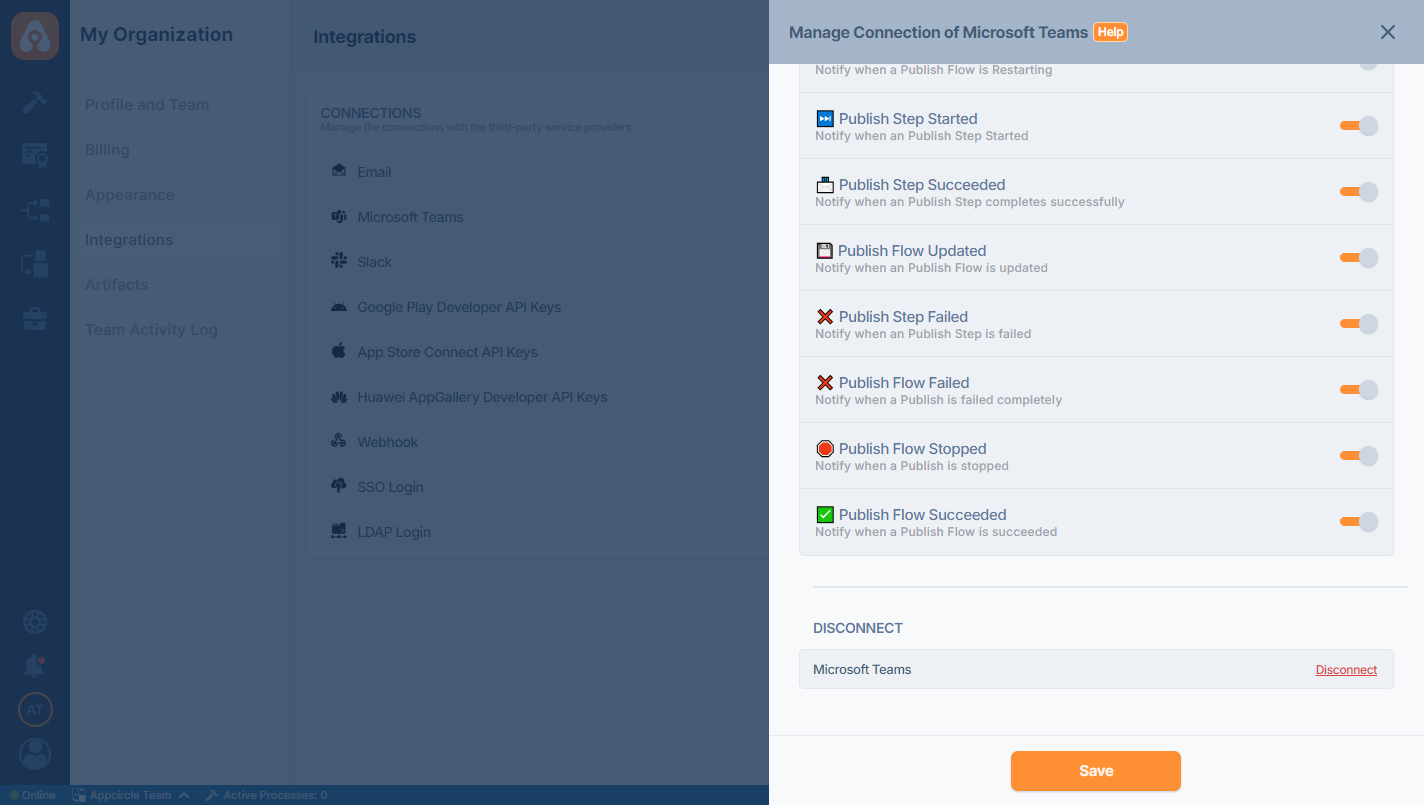Click the Publish Flow Updated floppy icon
1424x805 pixels.
(825, 251)
